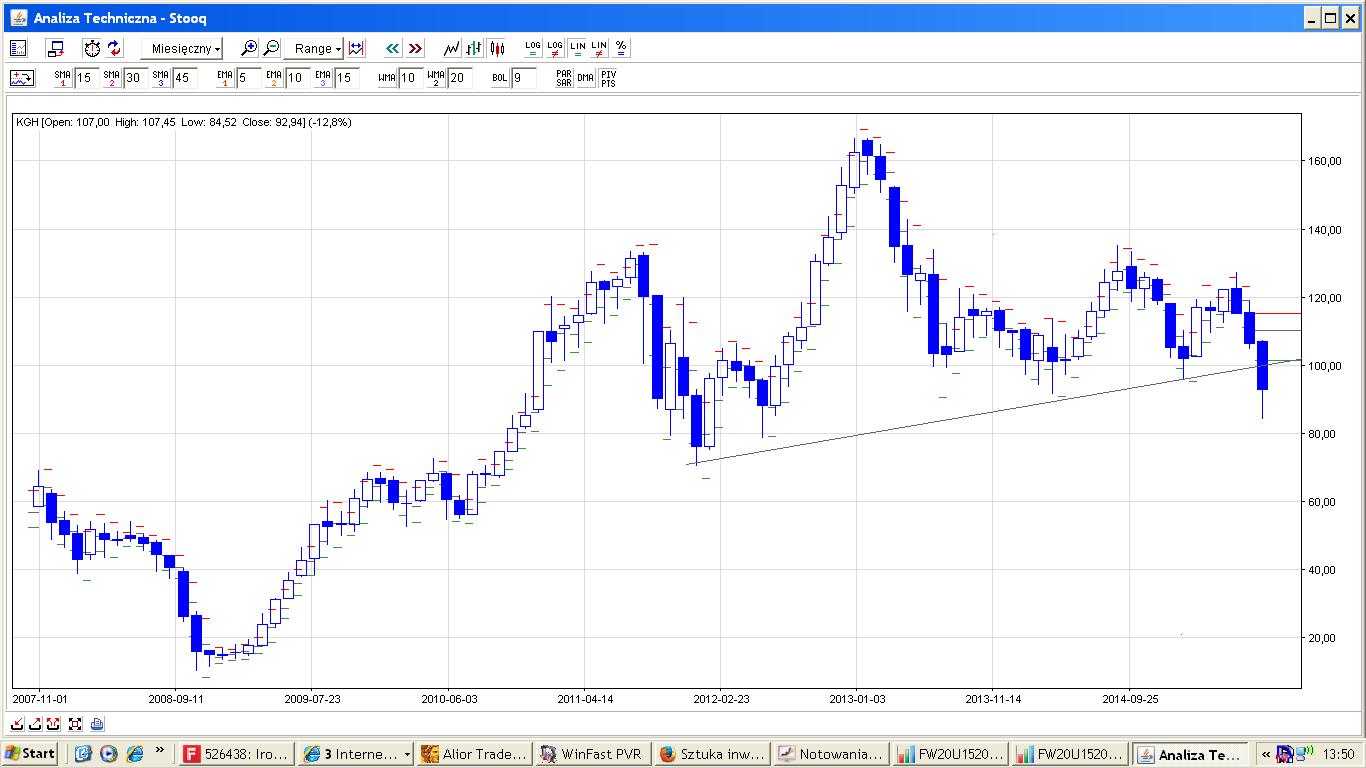Click the WMA 2 period input field
1366x768 pixels.
[459, 78]
